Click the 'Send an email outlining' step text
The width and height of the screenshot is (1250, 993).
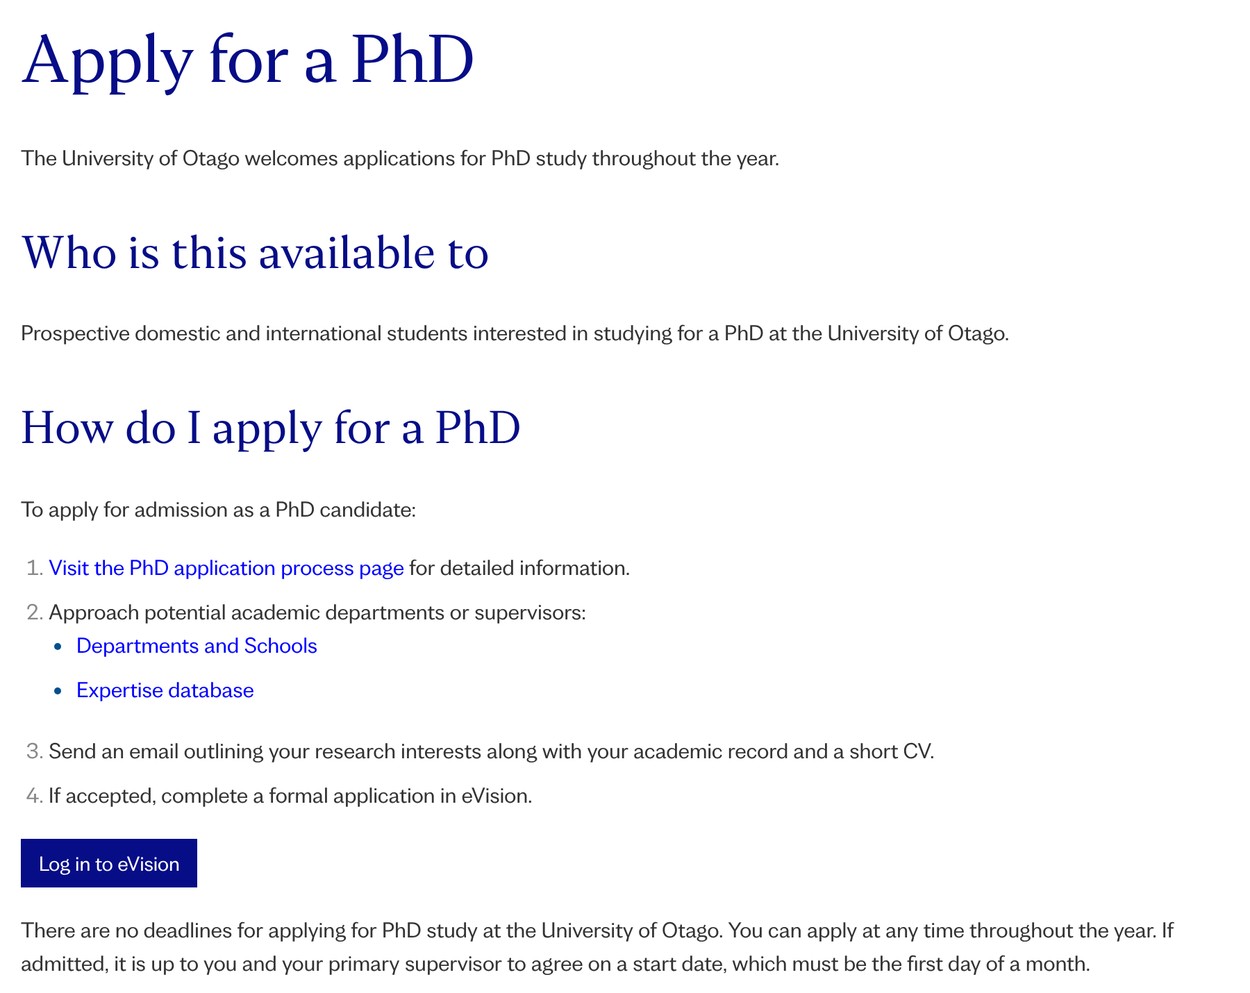(x=491, y=751)
